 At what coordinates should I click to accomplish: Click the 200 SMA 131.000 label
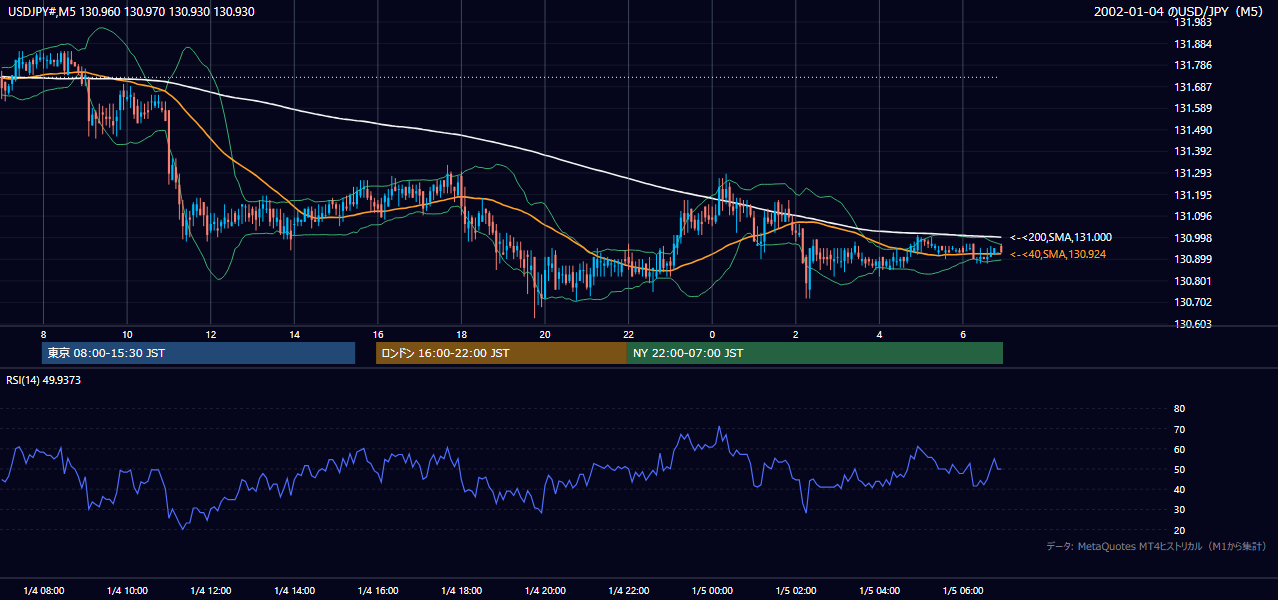1061,238
